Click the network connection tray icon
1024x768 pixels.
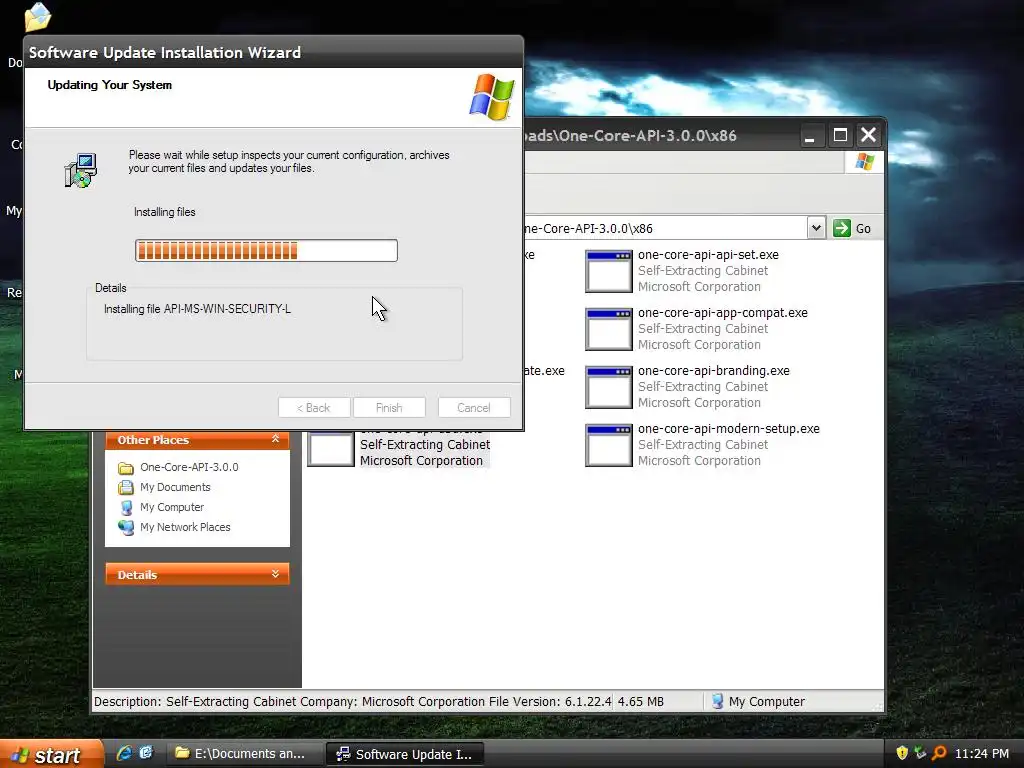(920, 753)
